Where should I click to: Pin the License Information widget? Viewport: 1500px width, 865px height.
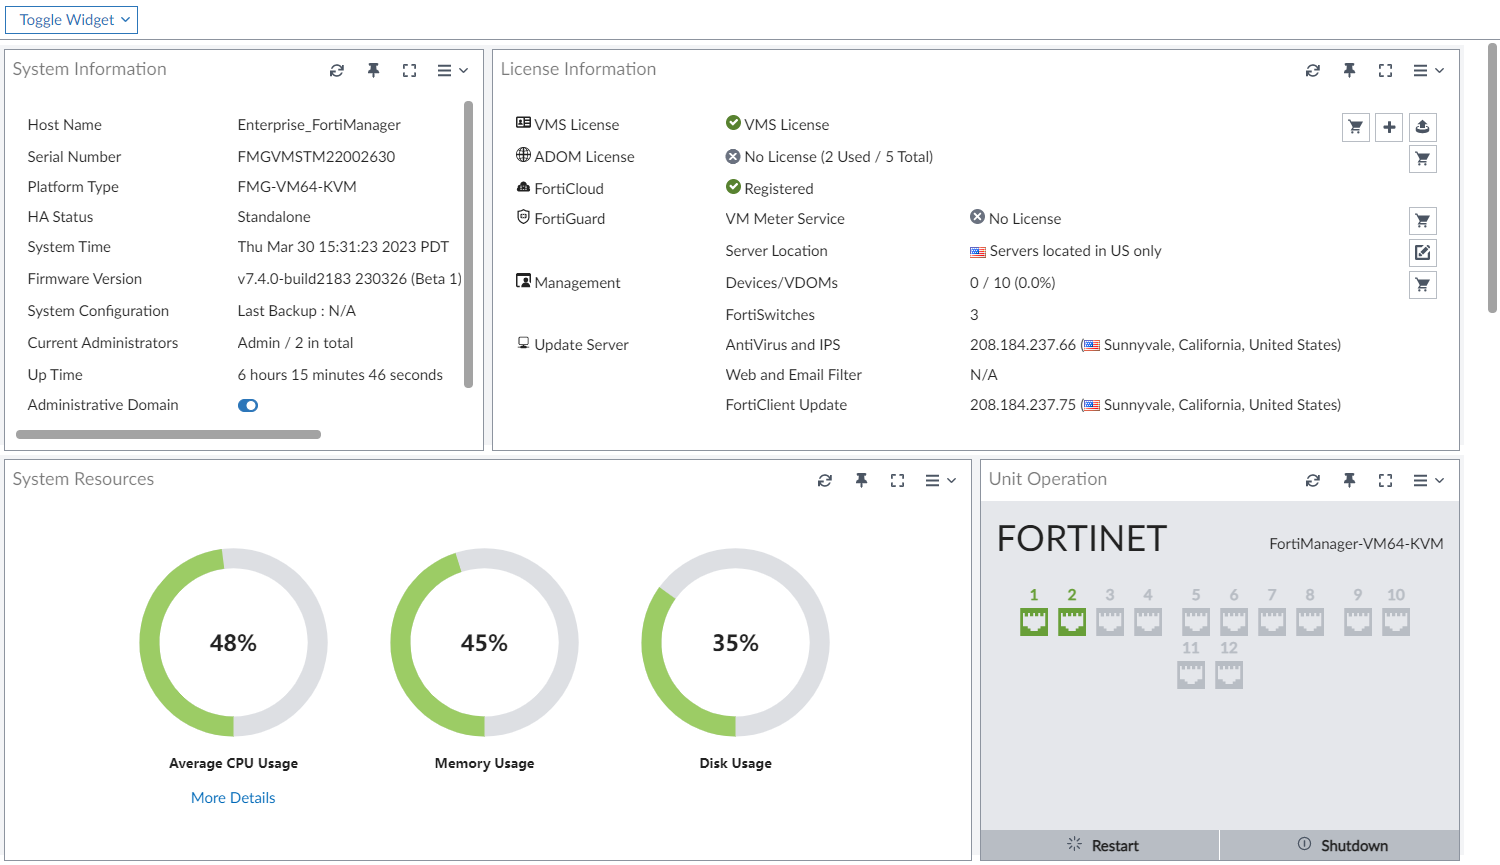[x=1349, y=70]
